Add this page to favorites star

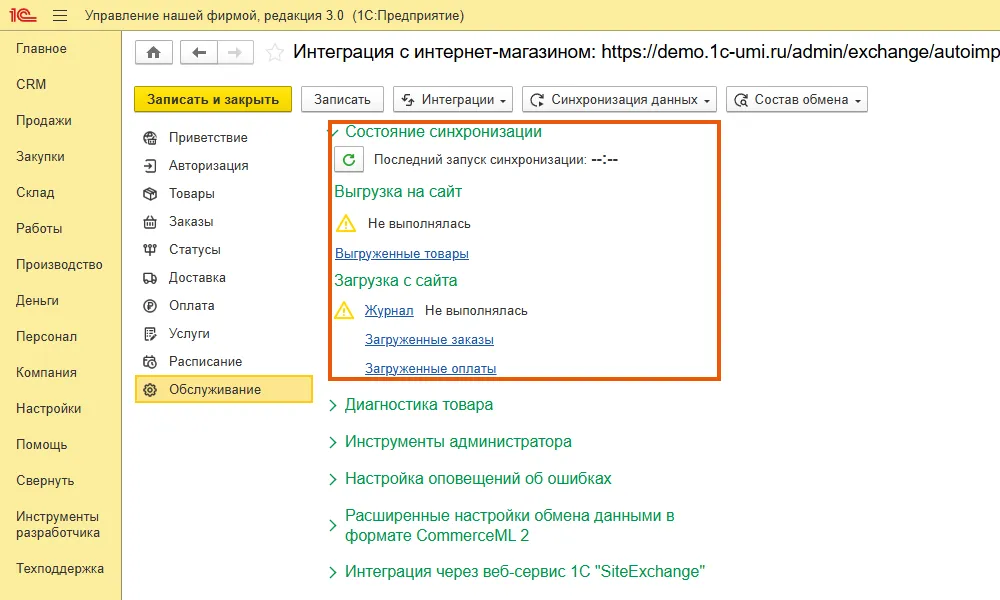pos(275,52)
